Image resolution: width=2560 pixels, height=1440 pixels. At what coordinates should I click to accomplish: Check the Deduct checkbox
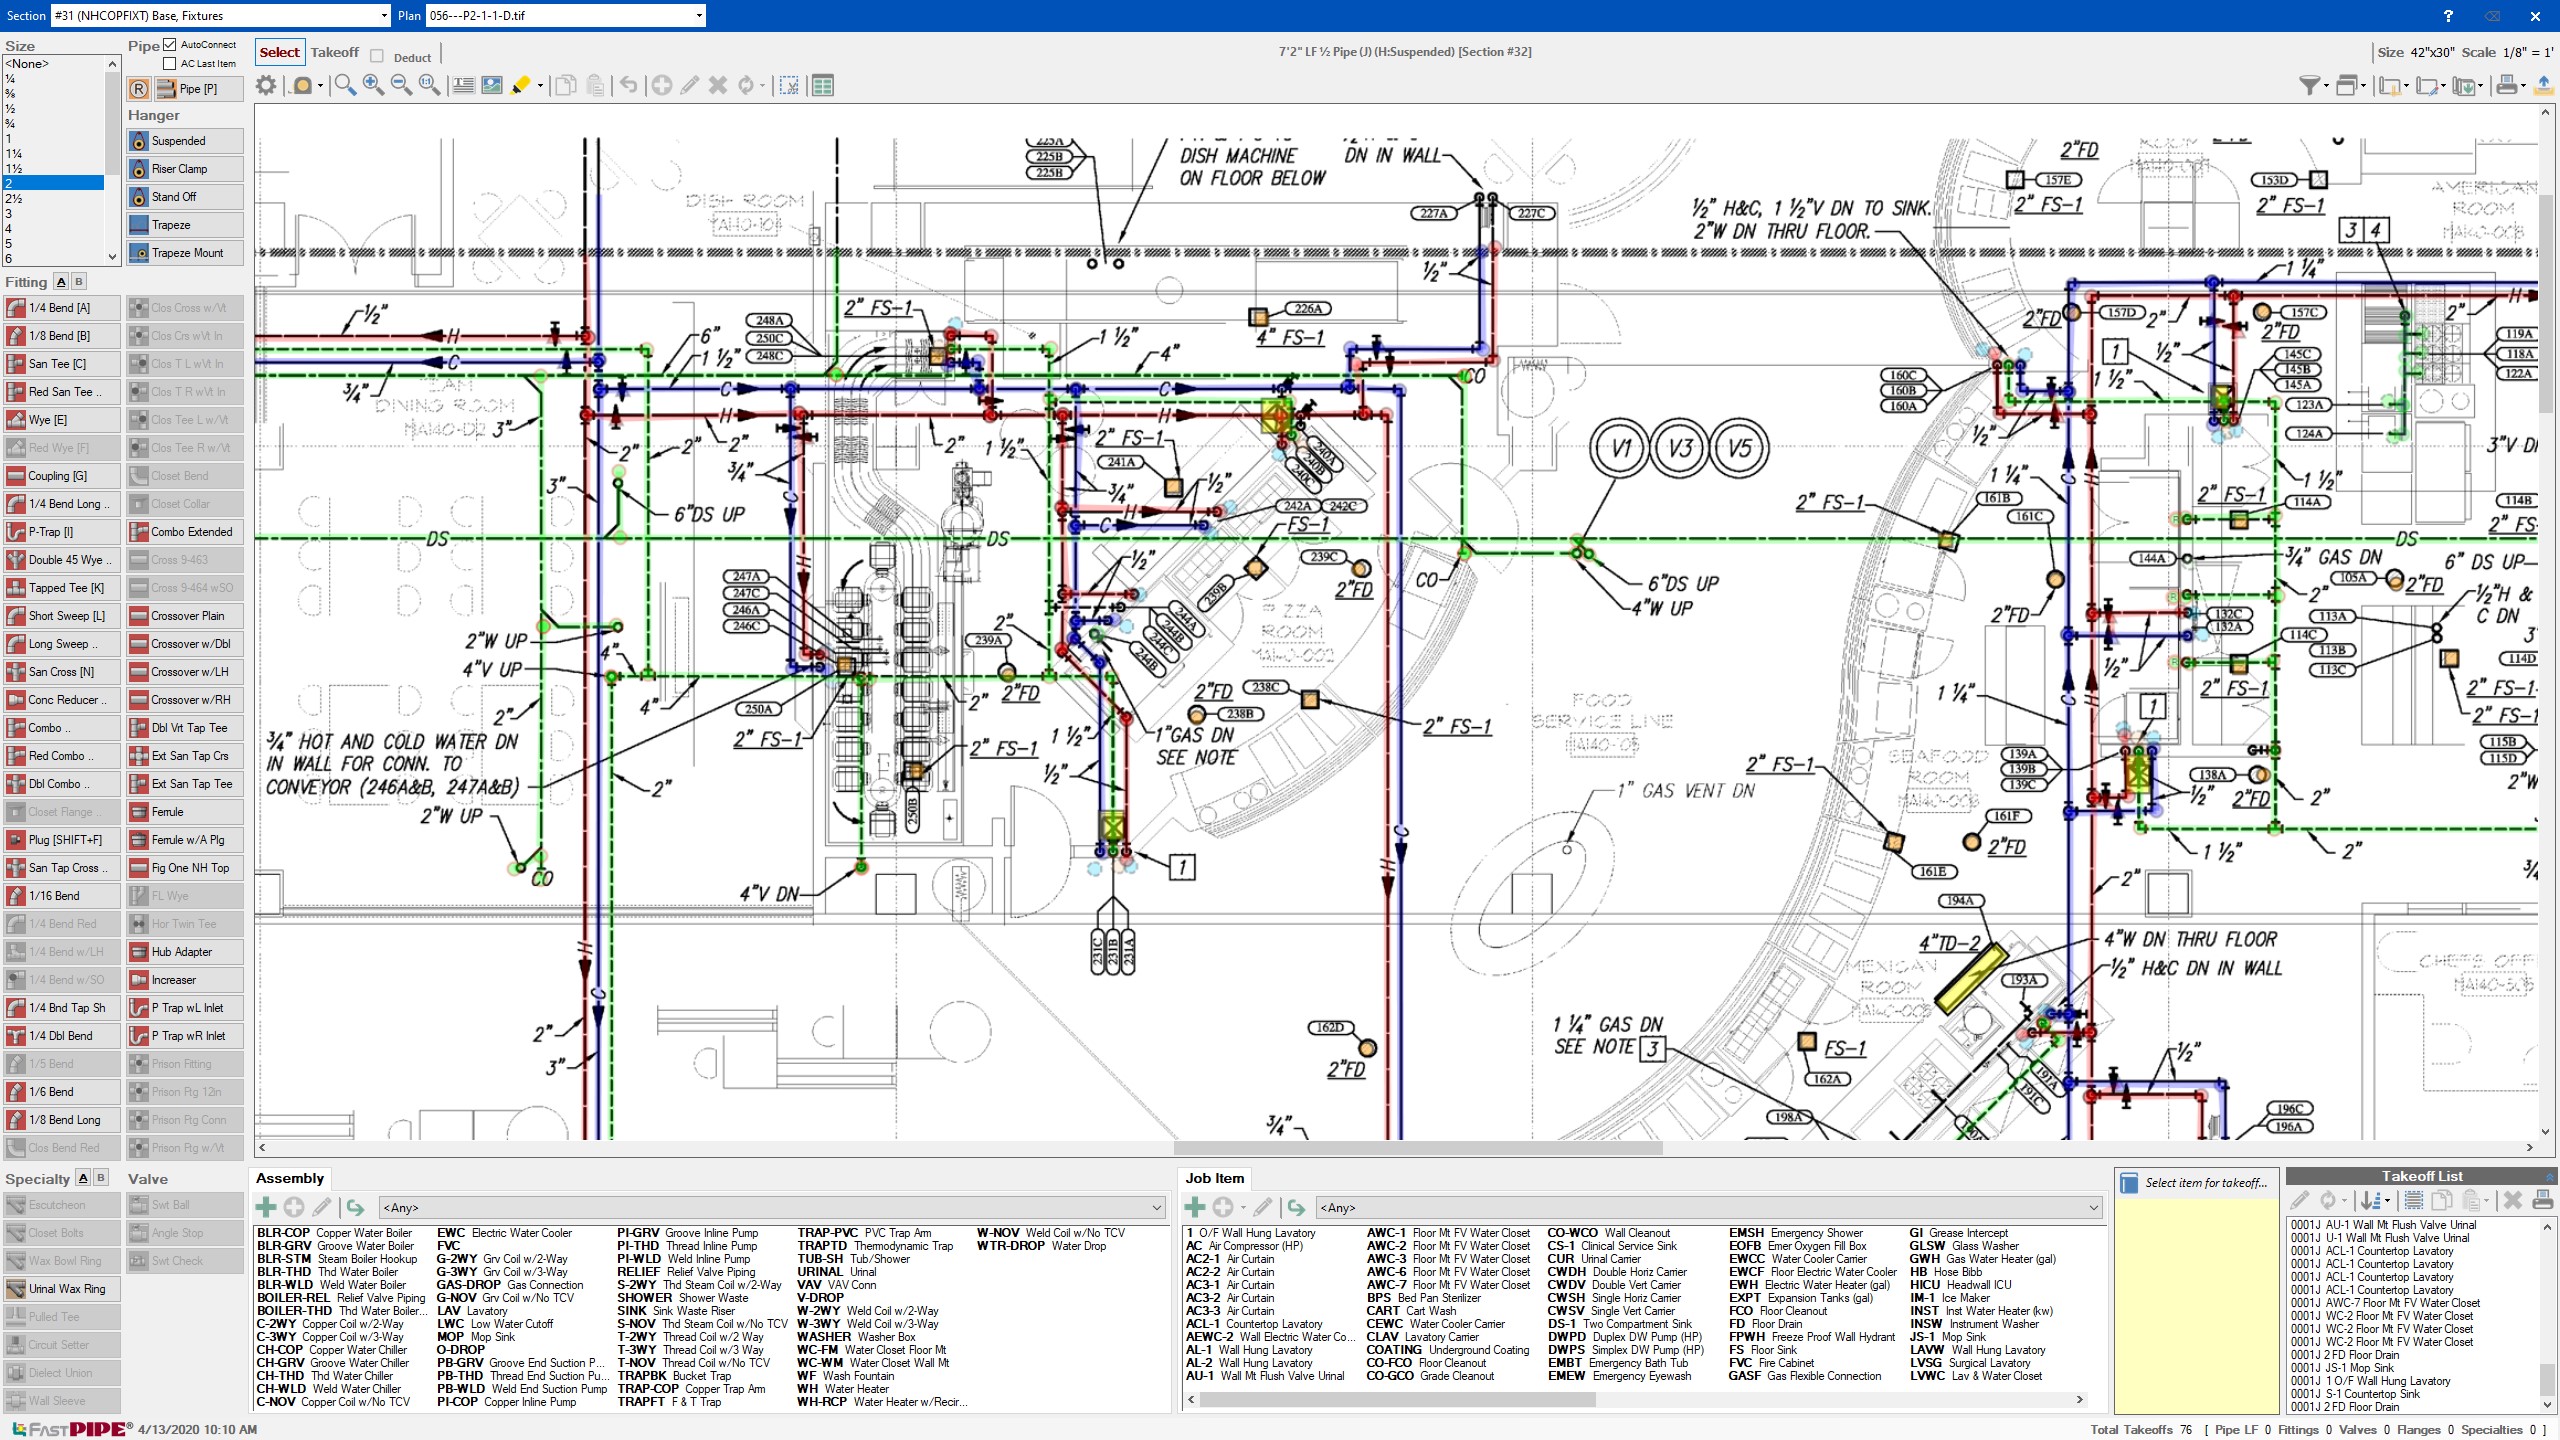coord(377,57)
